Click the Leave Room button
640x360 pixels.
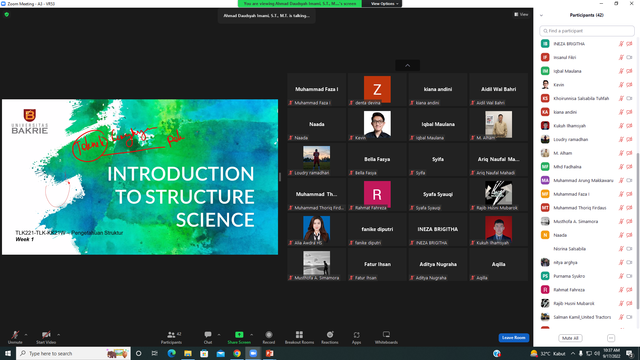point(513,338)
